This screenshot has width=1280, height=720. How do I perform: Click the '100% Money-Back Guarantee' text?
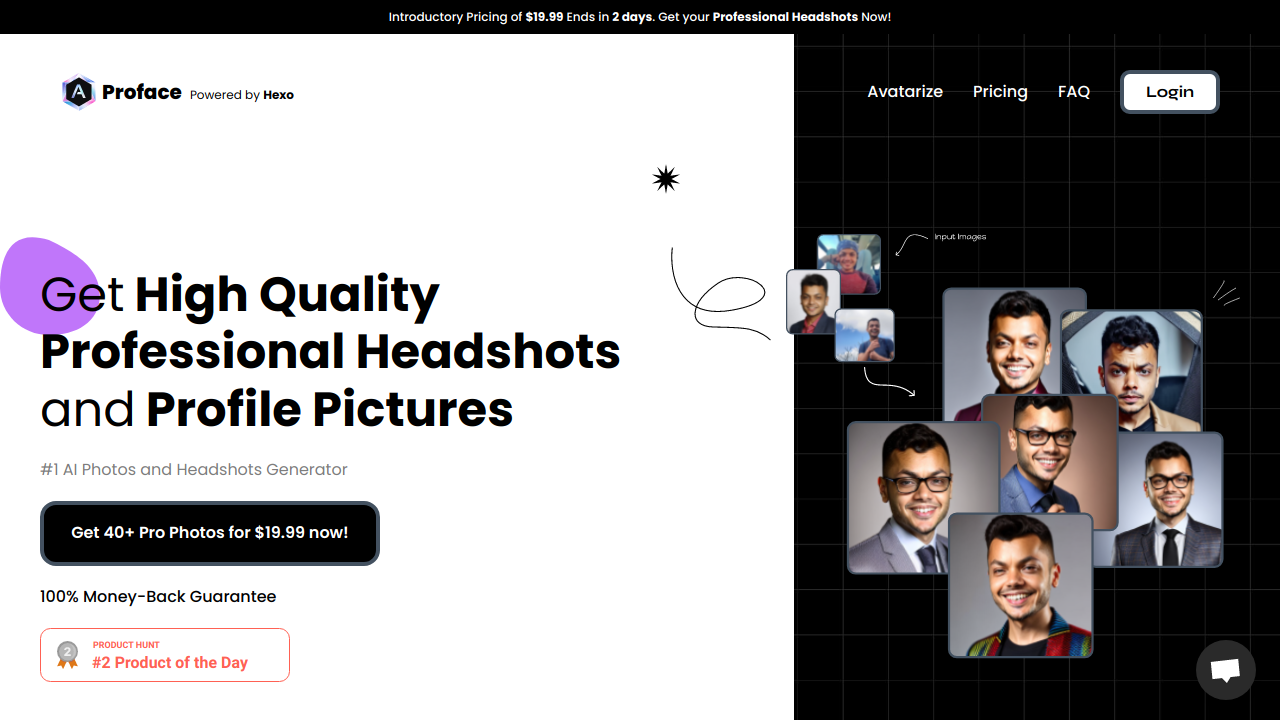click(158, 597)
